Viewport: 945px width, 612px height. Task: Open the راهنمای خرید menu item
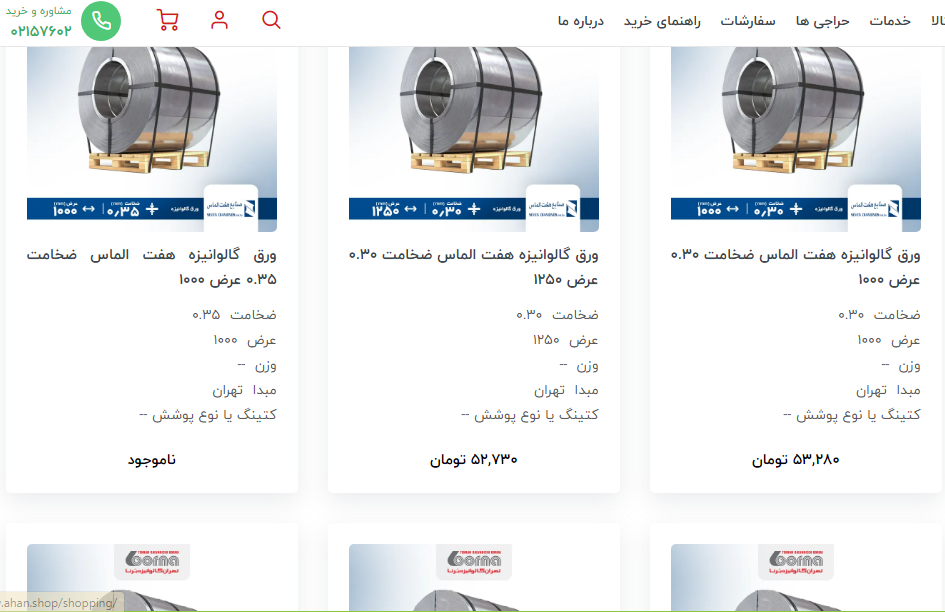tap(662, 21)
